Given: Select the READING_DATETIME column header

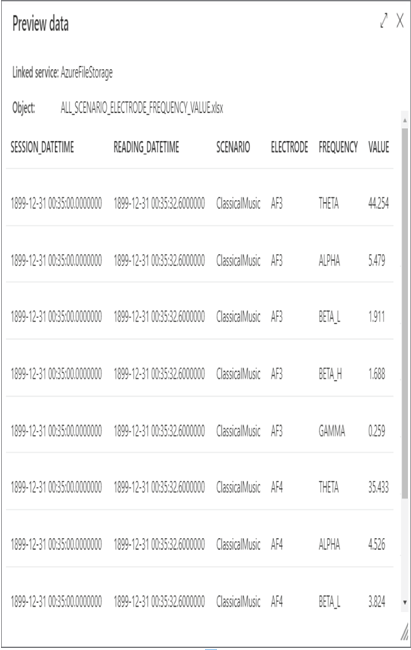Looking at the screenshot, I should tap(146, 147).
